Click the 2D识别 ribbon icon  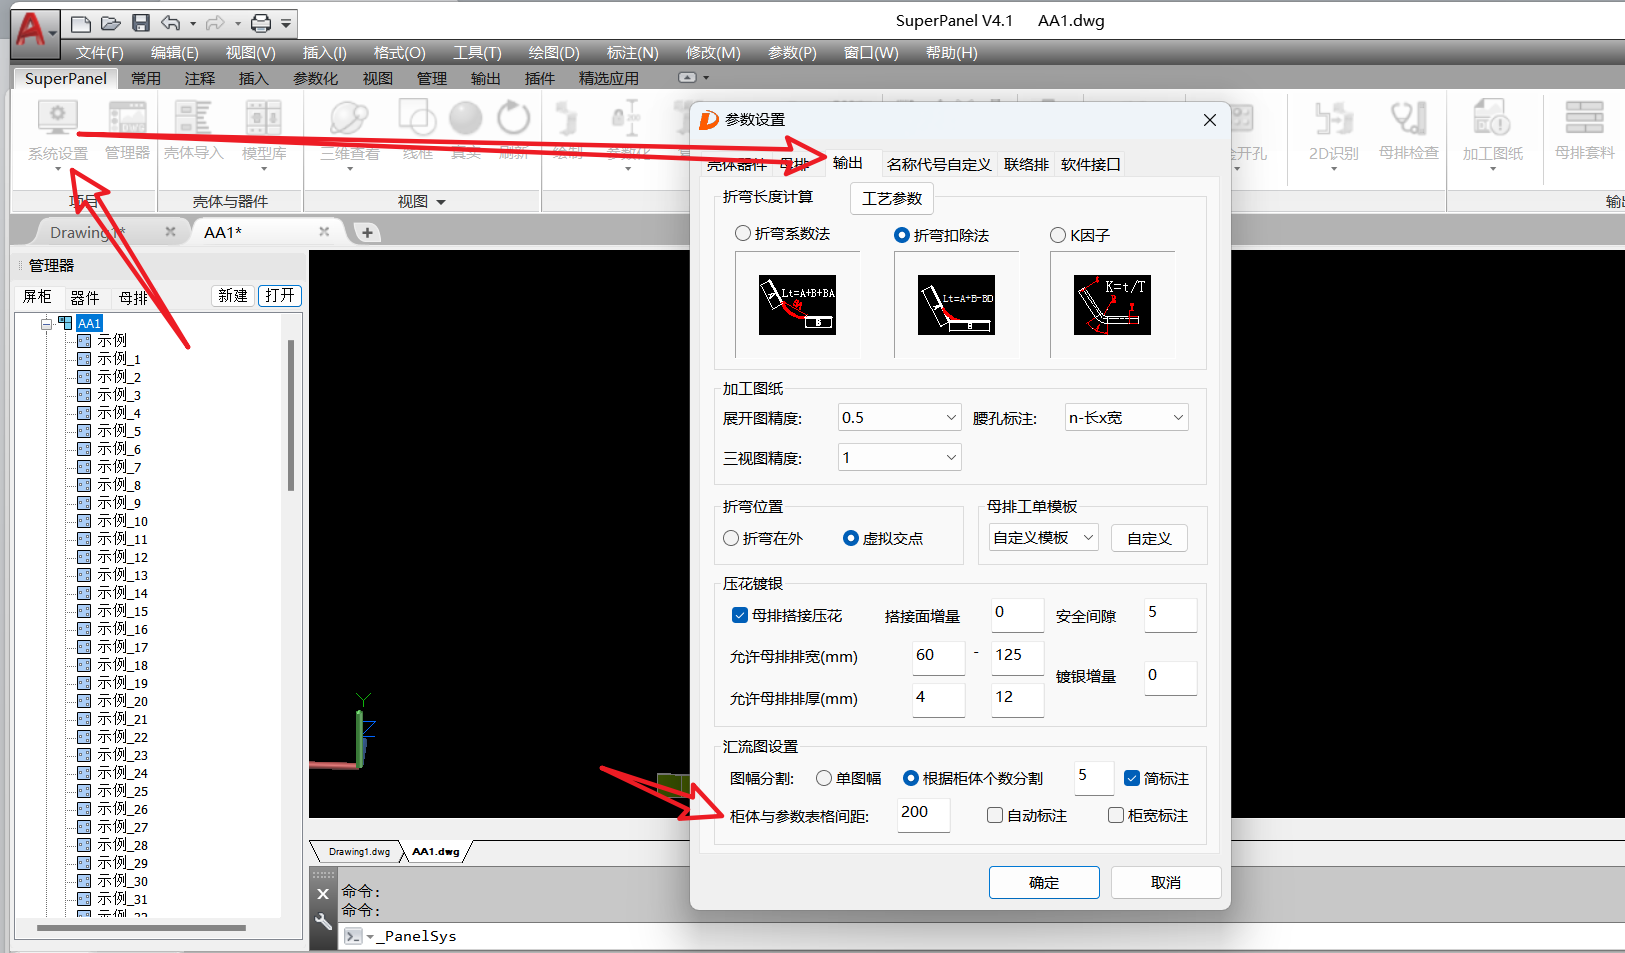click(1333, 118)
